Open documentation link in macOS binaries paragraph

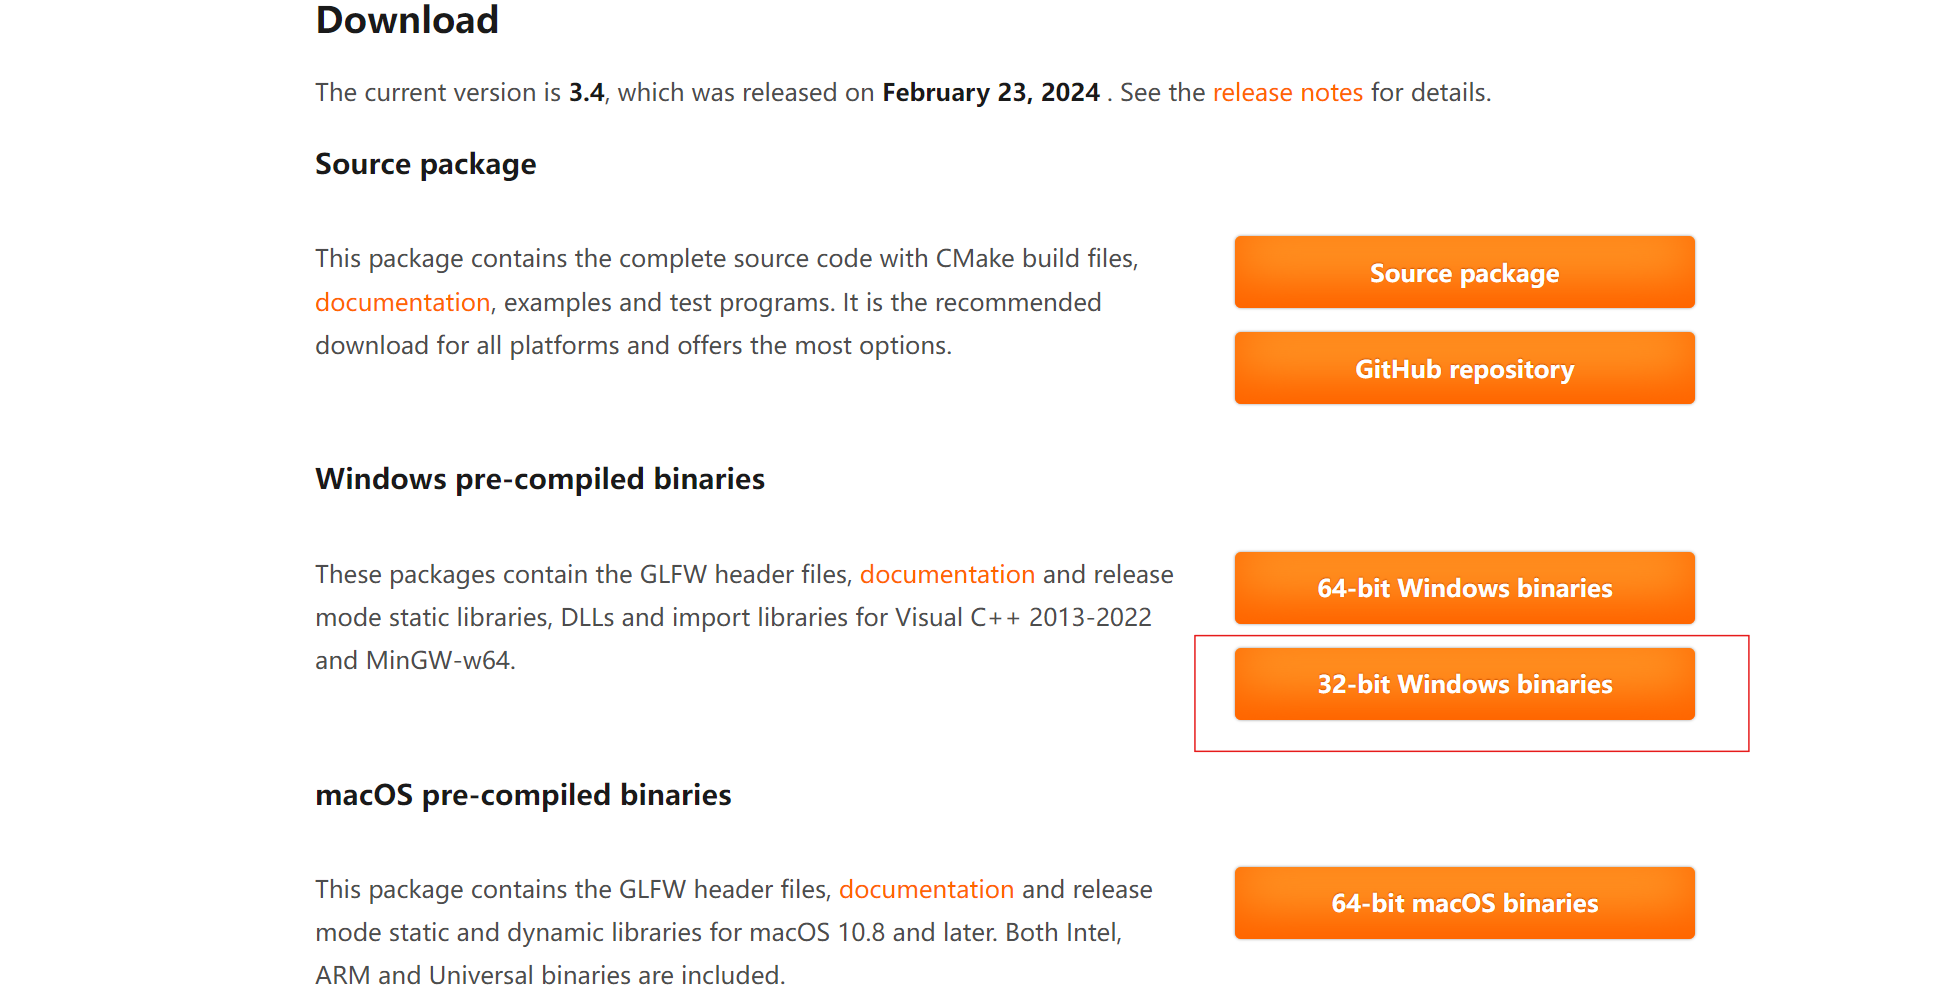click(x=925, y=889)
